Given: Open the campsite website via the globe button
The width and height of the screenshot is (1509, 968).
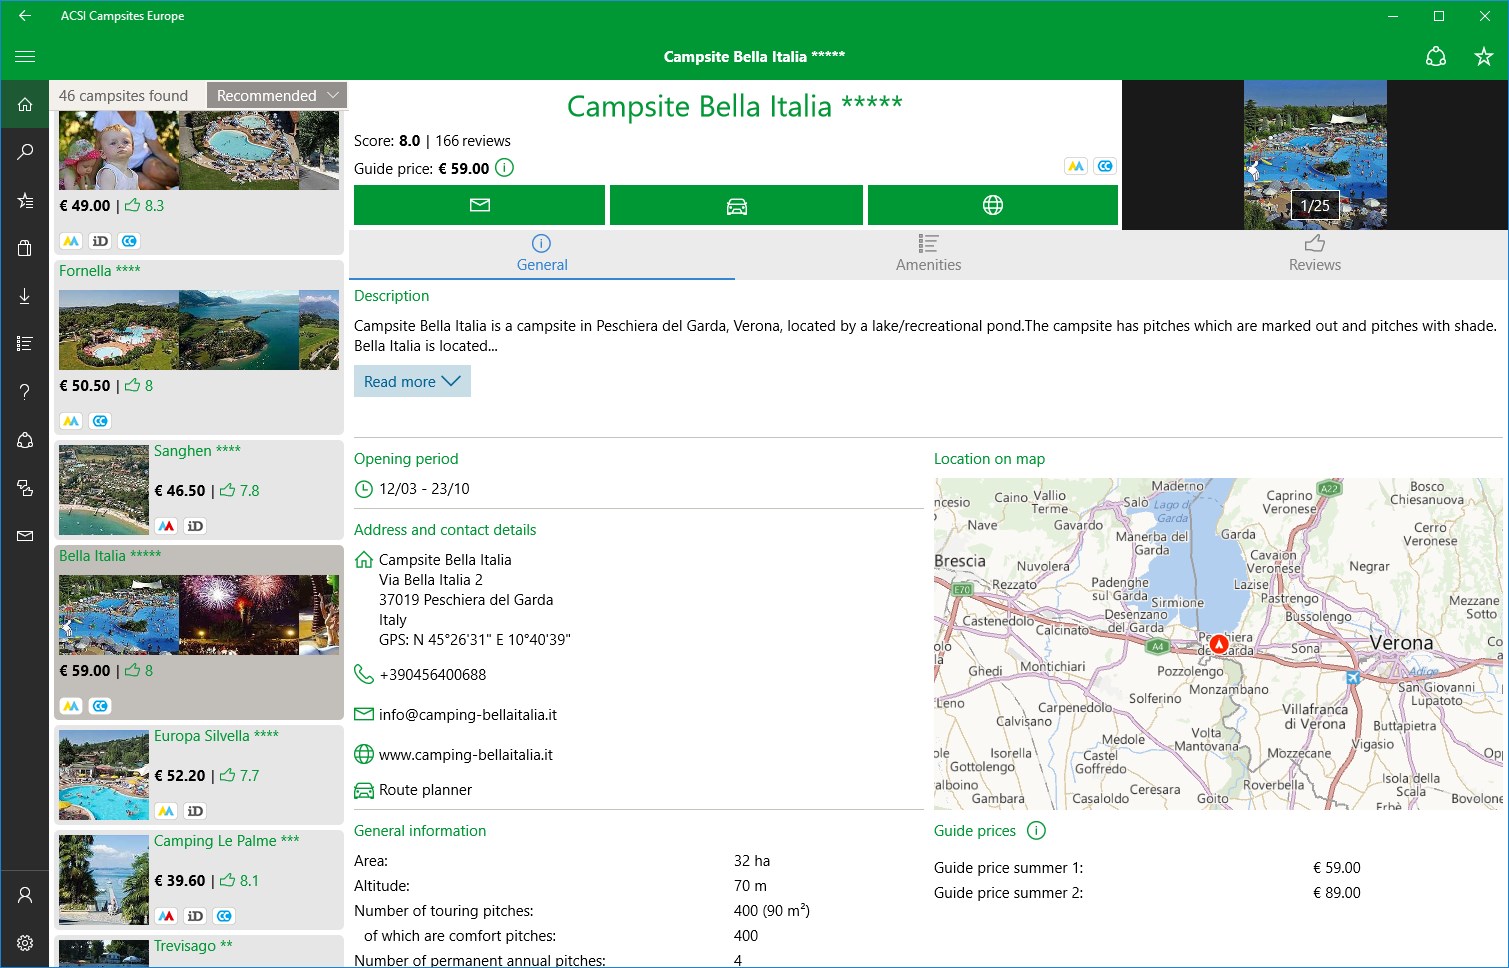Looking at the screenshot, I should (992, 205).
